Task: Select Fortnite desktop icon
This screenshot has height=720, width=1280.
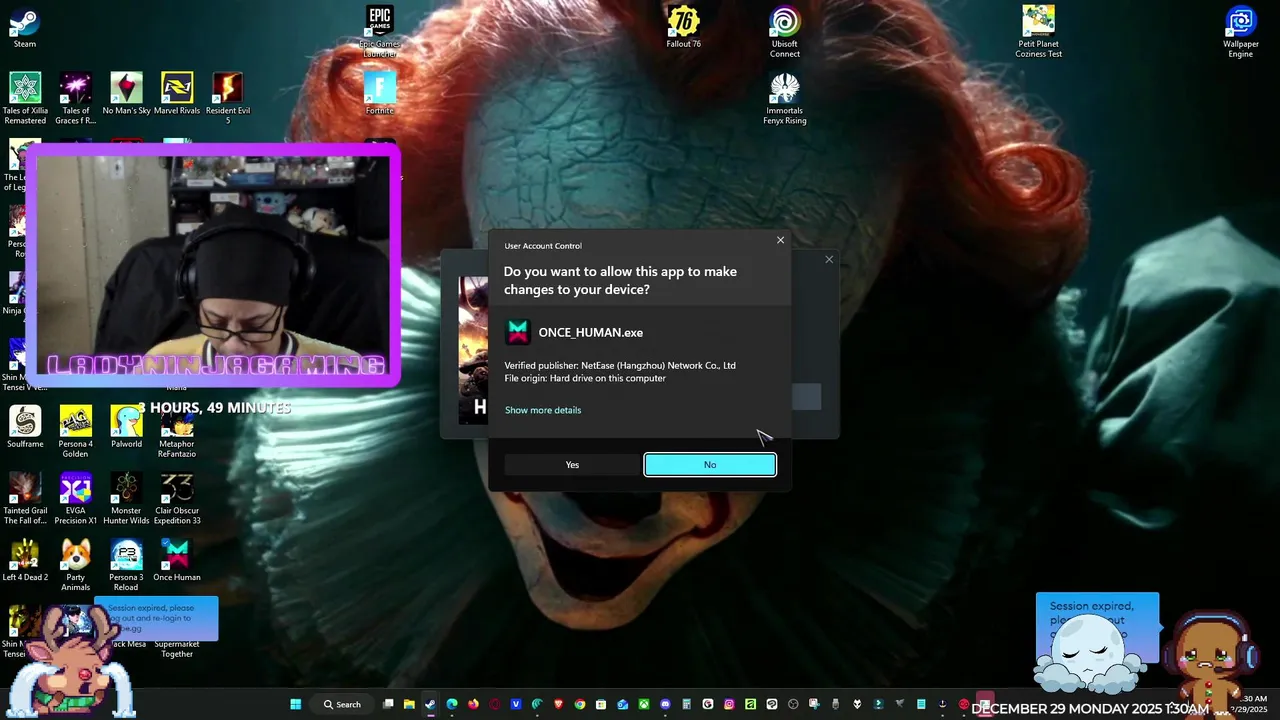Action: tap(379, 94)
